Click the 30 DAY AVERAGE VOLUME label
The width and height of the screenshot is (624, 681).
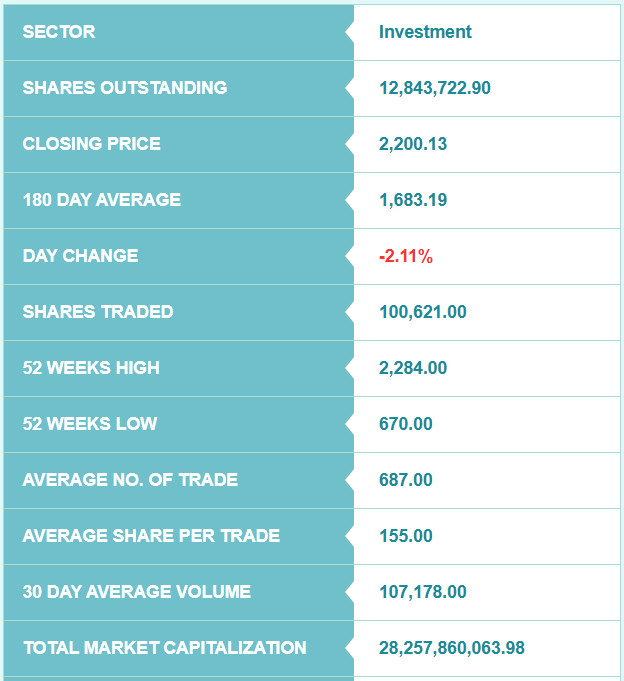[x=137, y=592]
